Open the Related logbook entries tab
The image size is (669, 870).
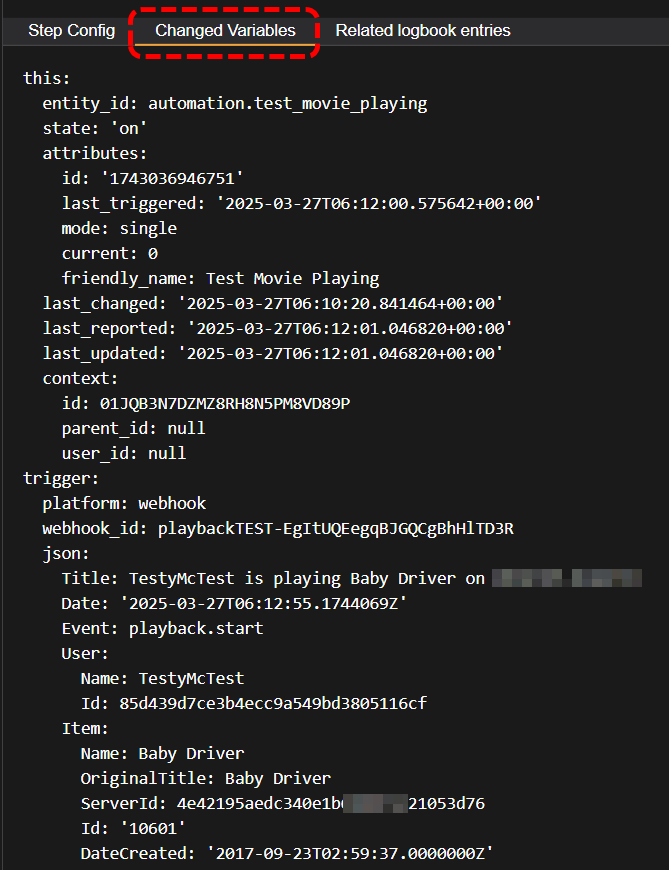click(x=423, y=31)
